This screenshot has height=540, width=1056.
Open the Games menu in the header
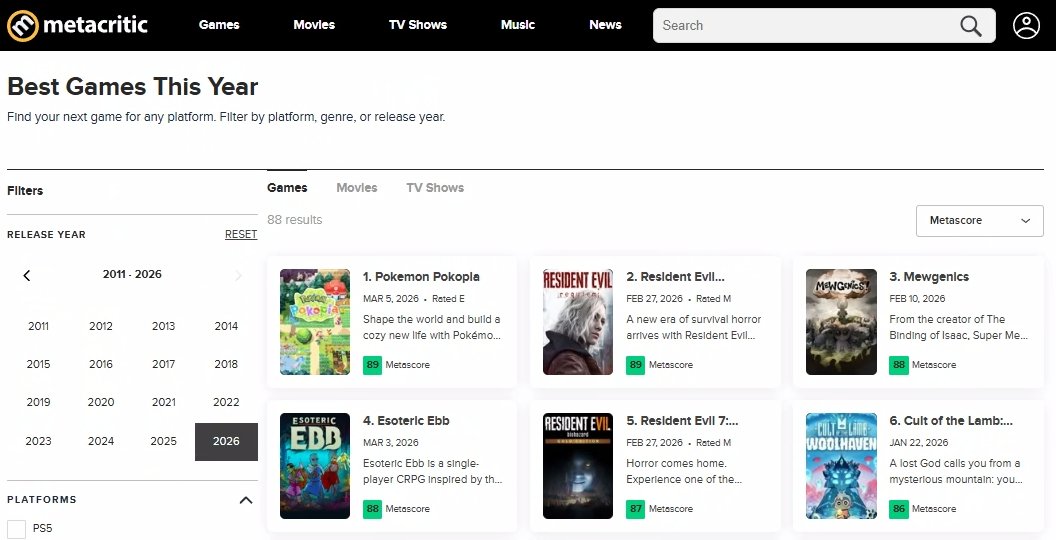tap(219, 25)
